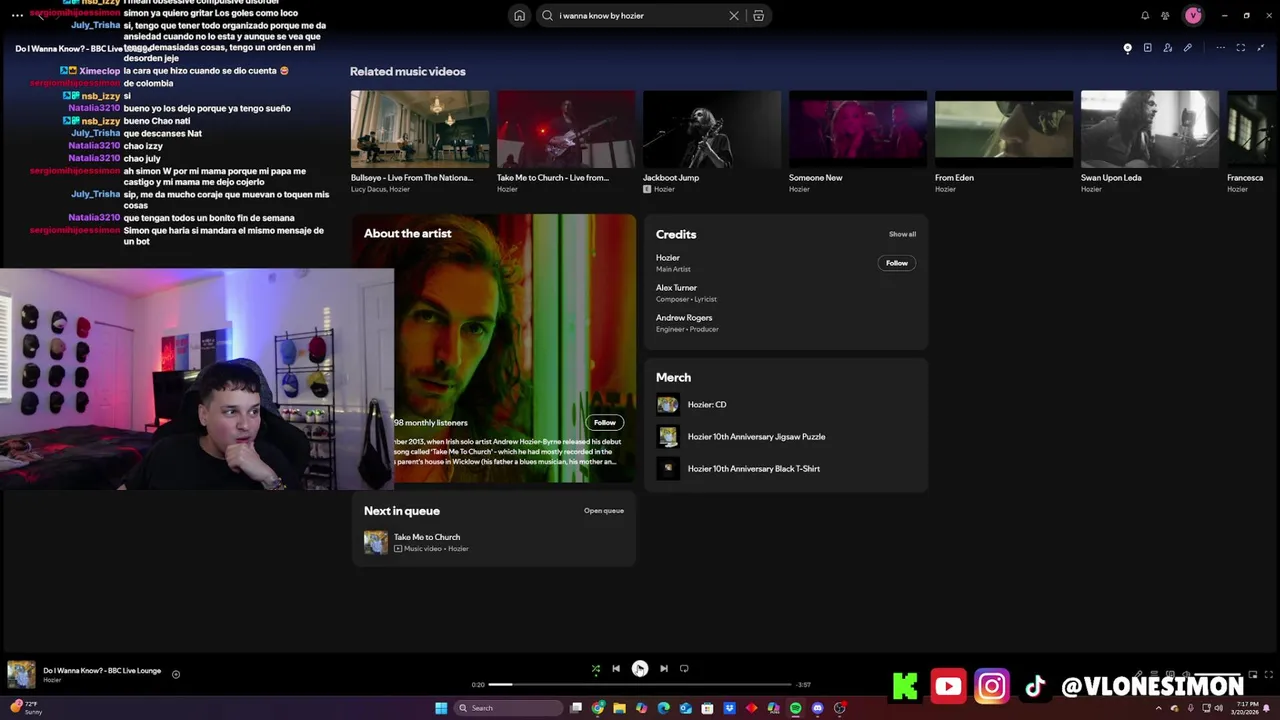Adjust the volume slider in the player bar
This screenshot has width=1280, height=720.
tap(1215, 675)
